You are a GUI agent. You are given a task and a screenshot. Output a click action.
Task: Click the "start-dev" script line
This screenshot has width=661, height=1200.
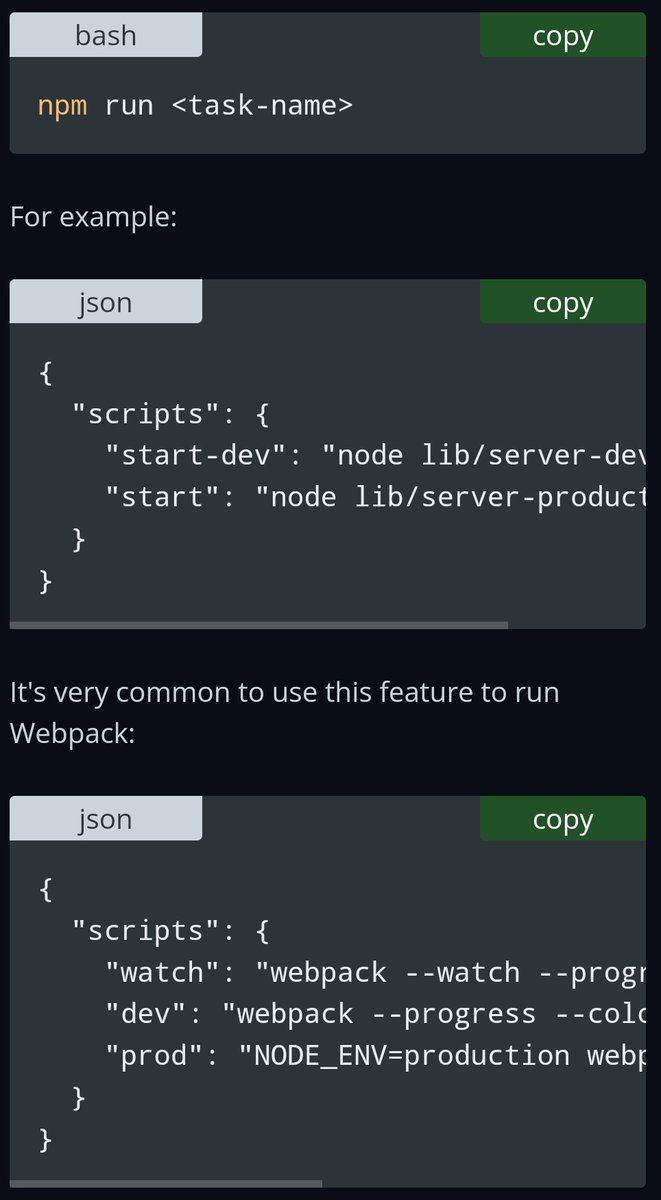[375, 456]
